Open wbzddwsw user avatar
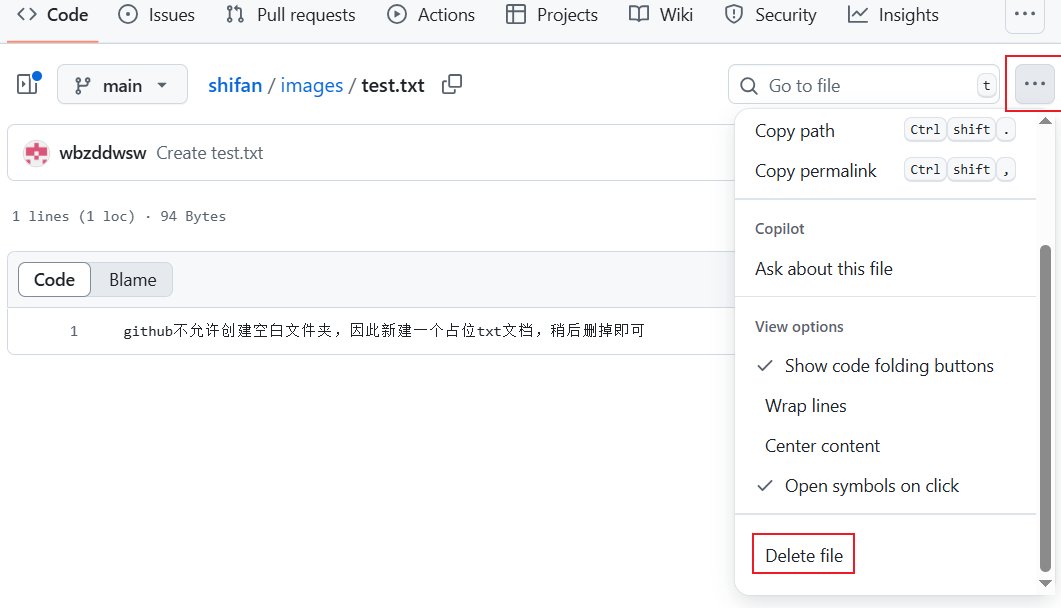The image size is (1061, 608). point(37,153)
